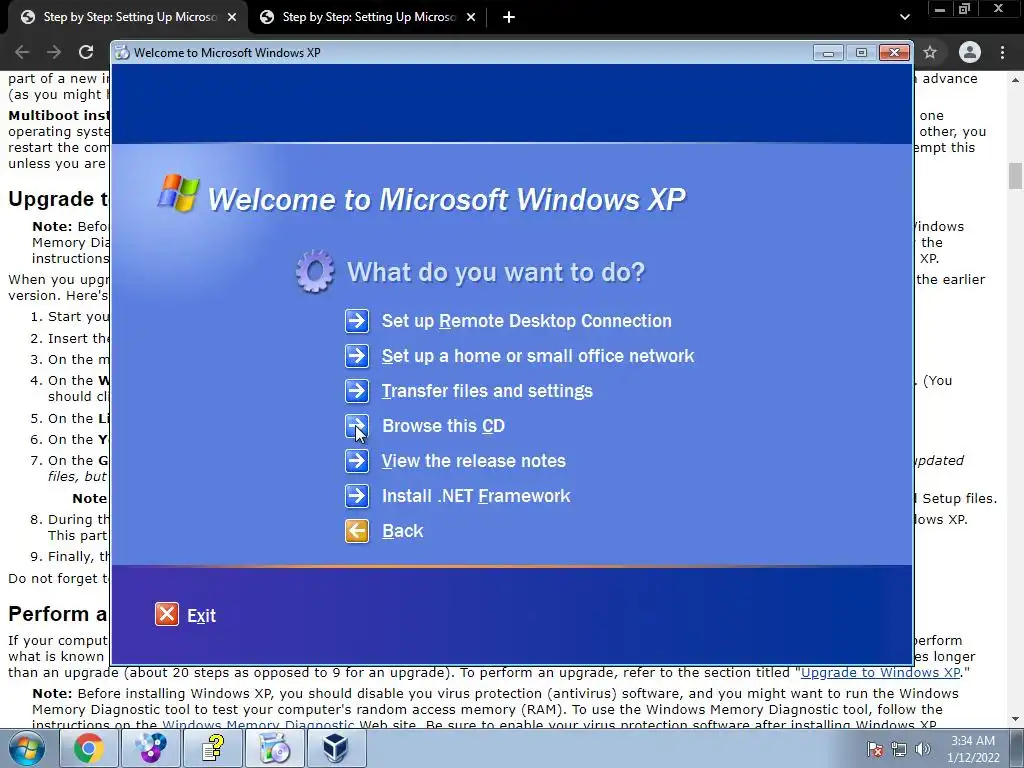1024x768 pixels.
Task: Choose Install .NET Framework
Action: pyautogui.click(x=476, y=496)
